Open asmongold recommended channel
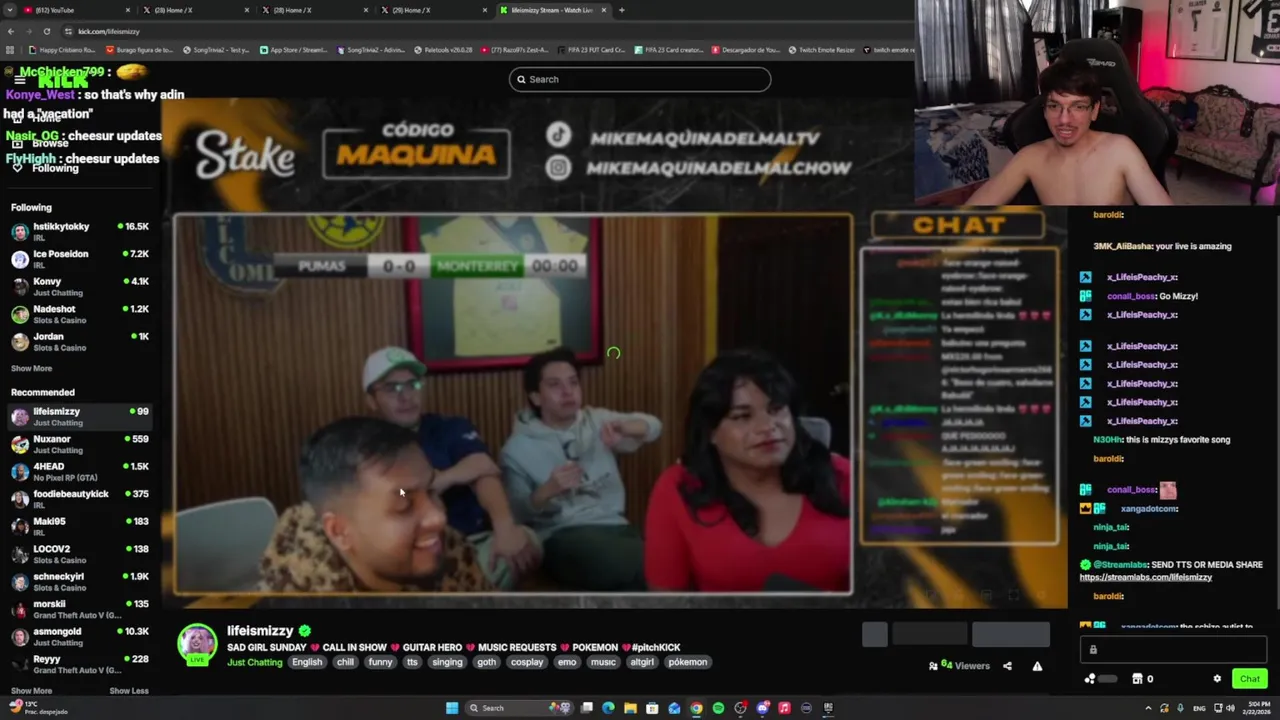1280x720 pixels. point(80,636)
